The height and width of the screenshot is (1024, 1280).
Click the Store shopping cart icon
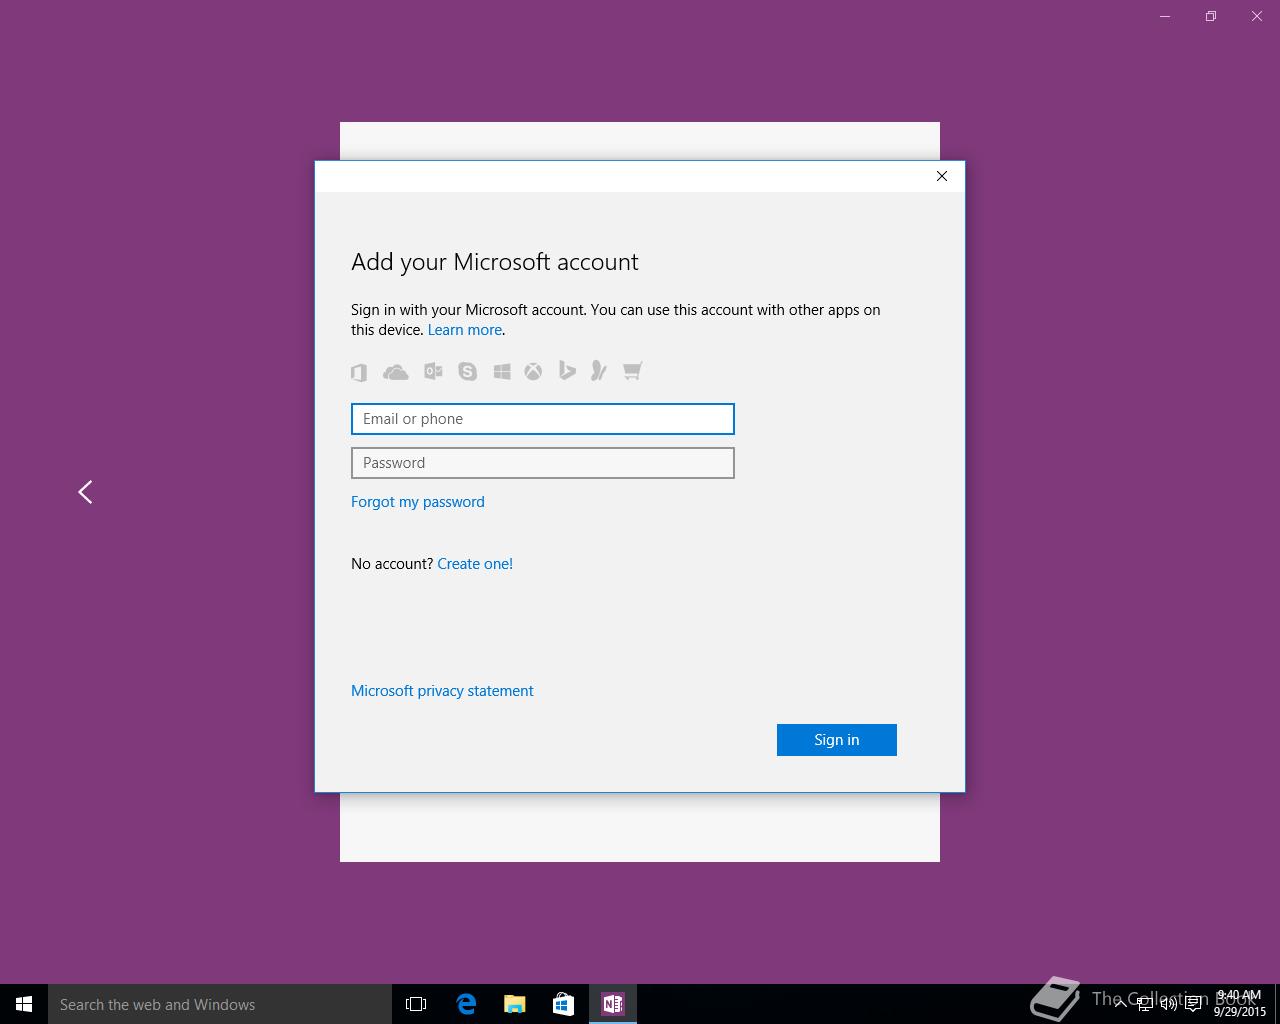(x=632, y=371)
